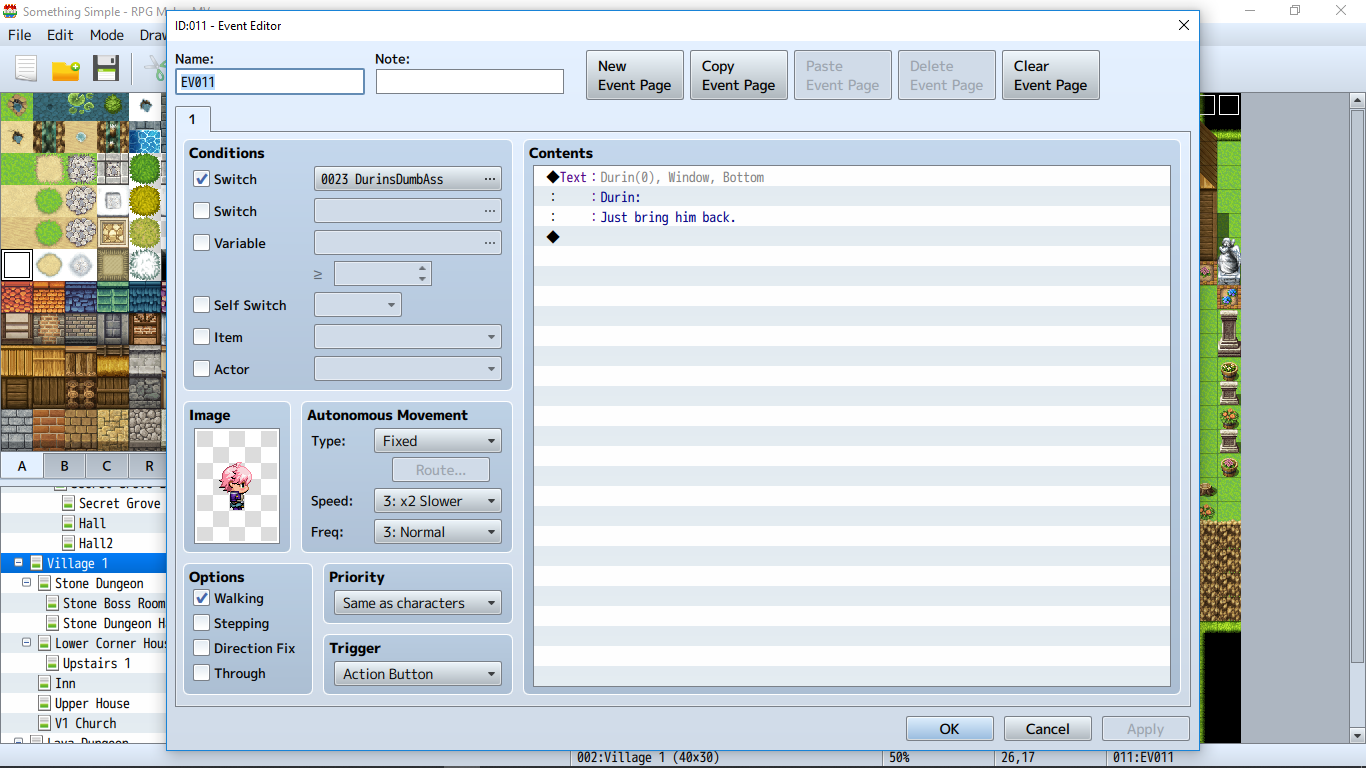
Task: Open the Speed dropdown
Action: tap(438, 501)
